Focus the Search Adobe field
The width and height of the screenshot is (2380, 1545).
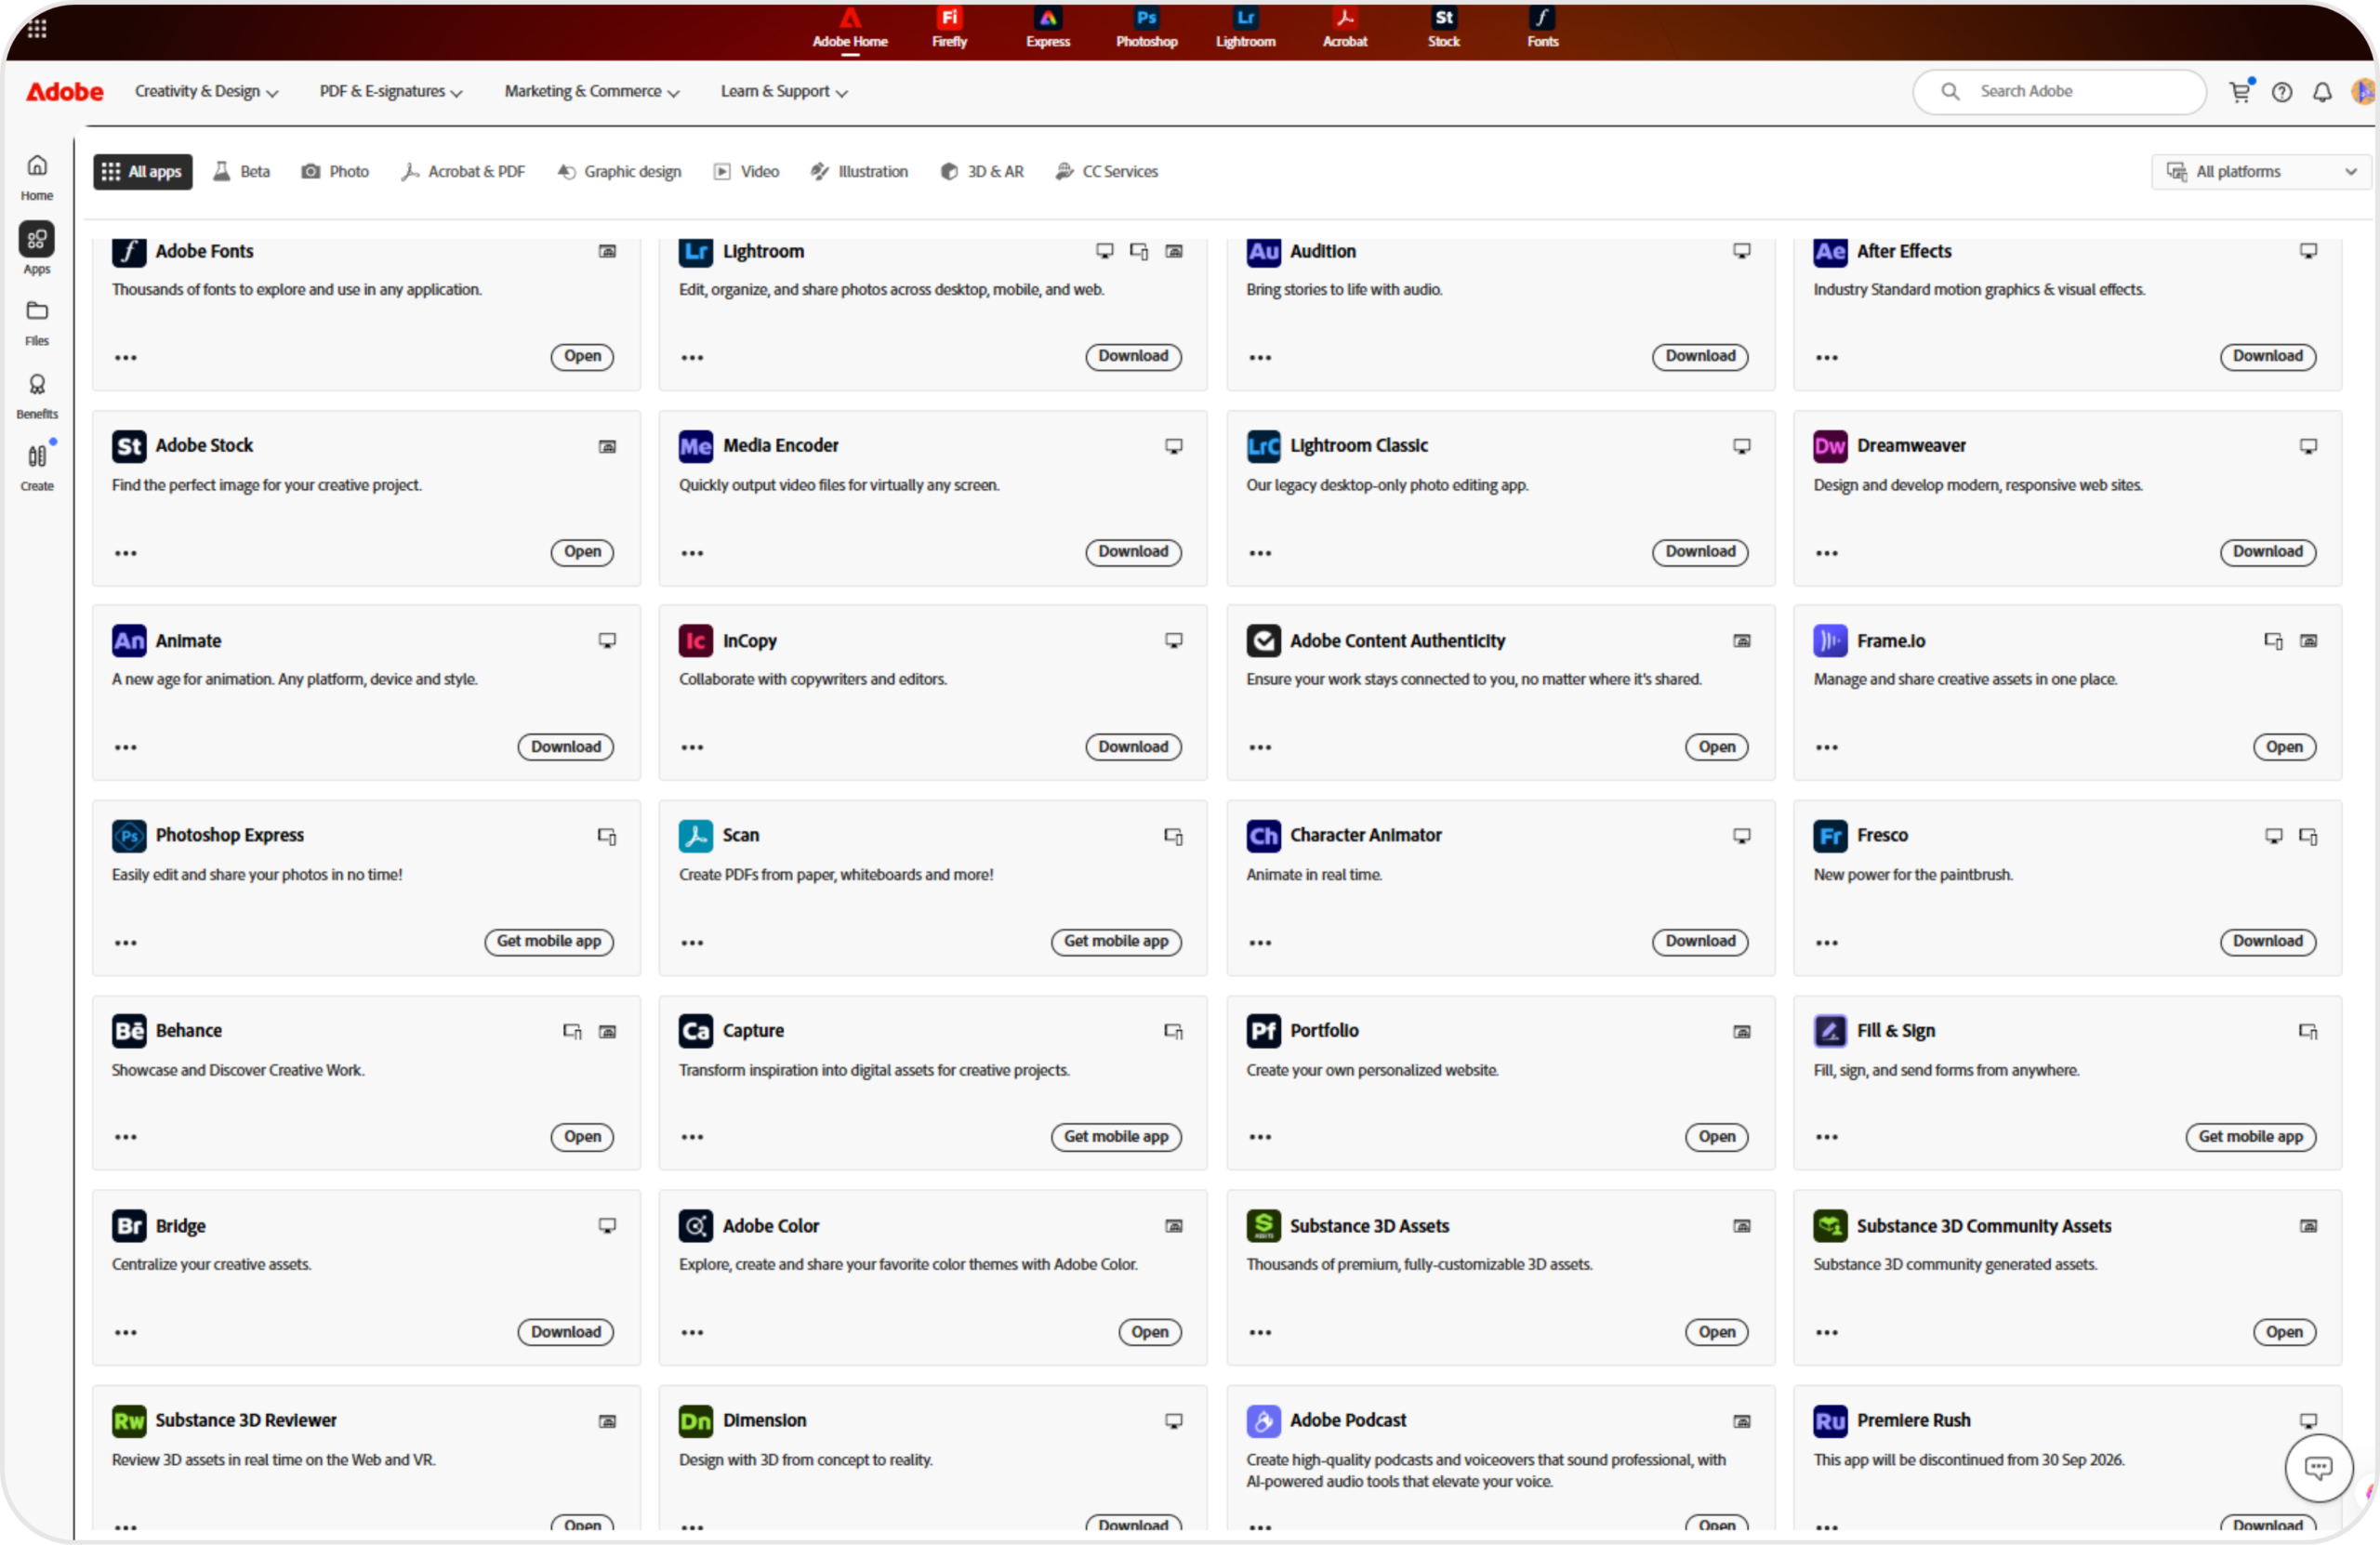click(2059, 92)
